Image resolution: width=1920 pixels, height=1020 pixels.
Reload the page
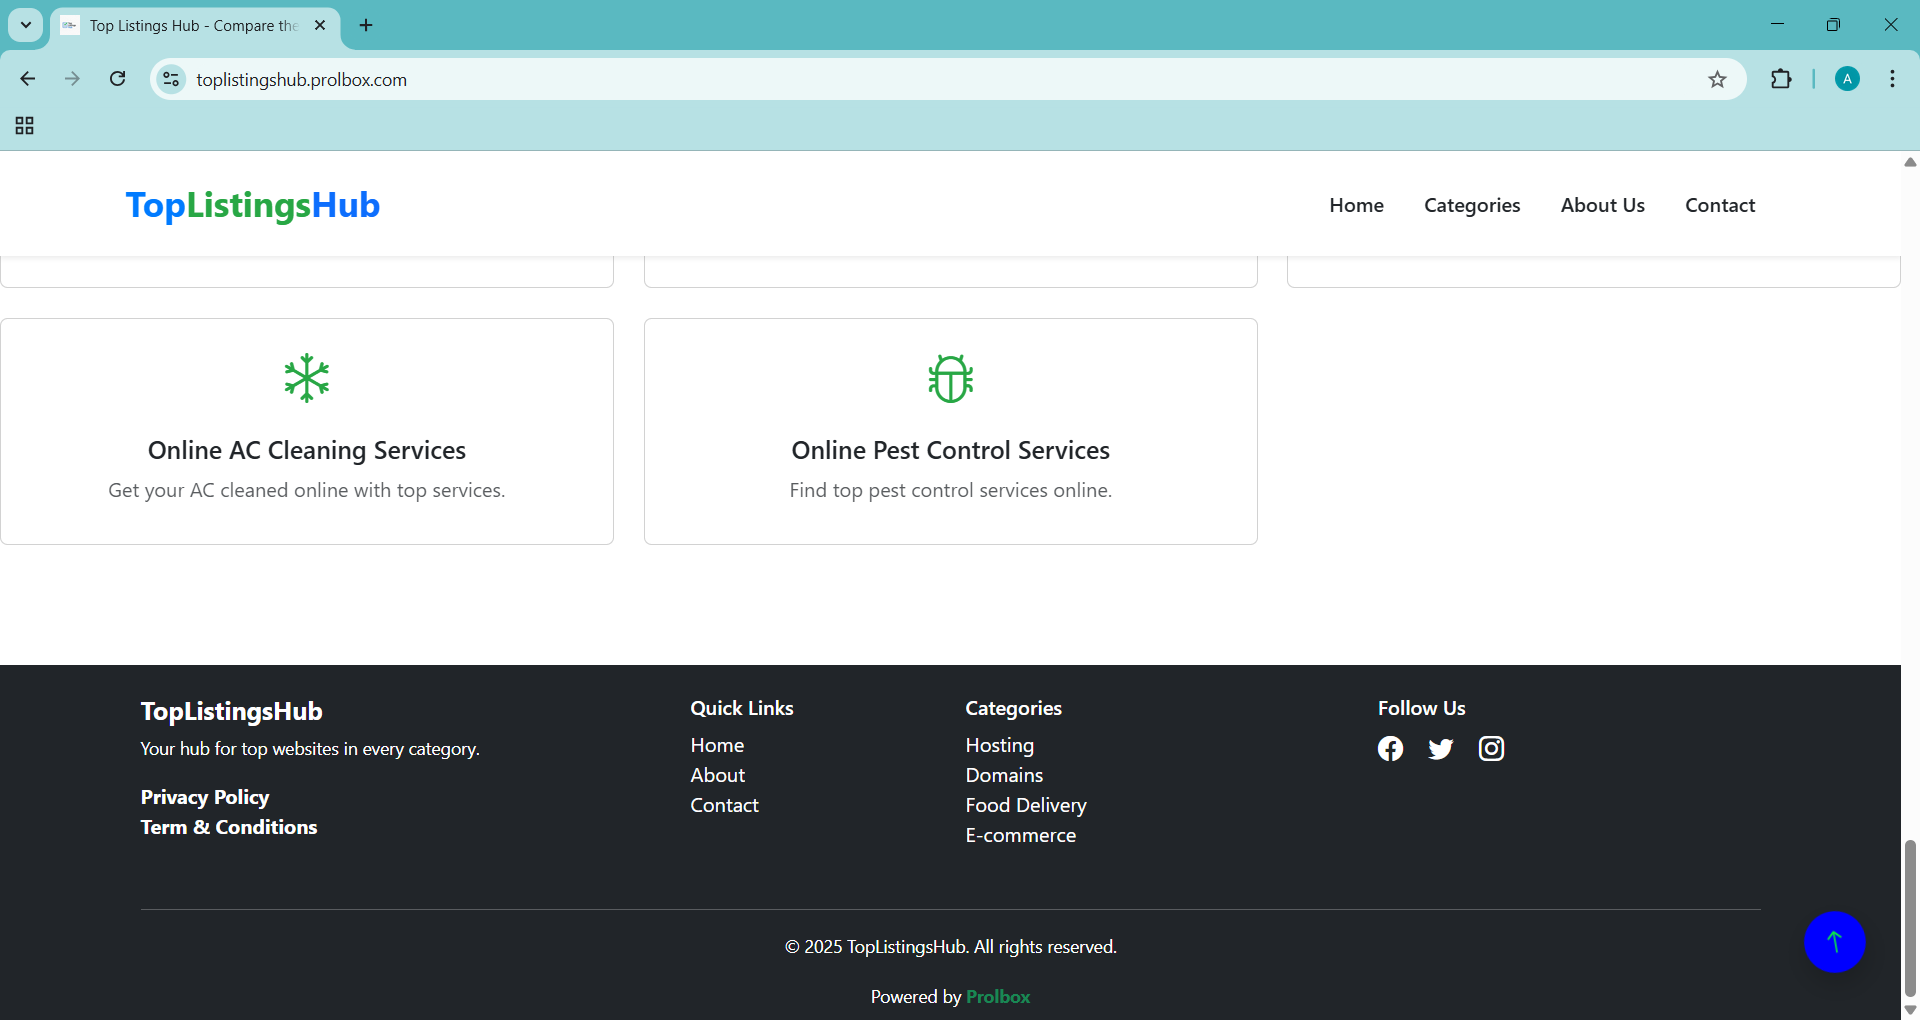(x=118, y=80)
